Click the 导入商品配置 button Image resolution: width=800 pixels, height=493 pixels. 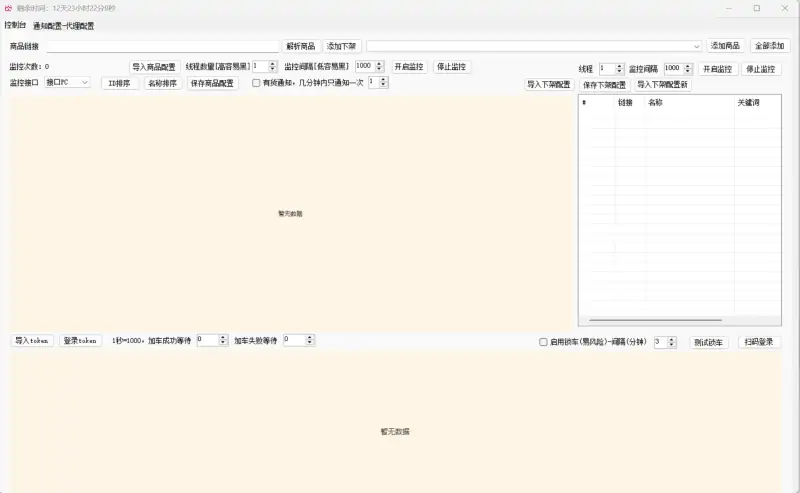tap(154, 67)
